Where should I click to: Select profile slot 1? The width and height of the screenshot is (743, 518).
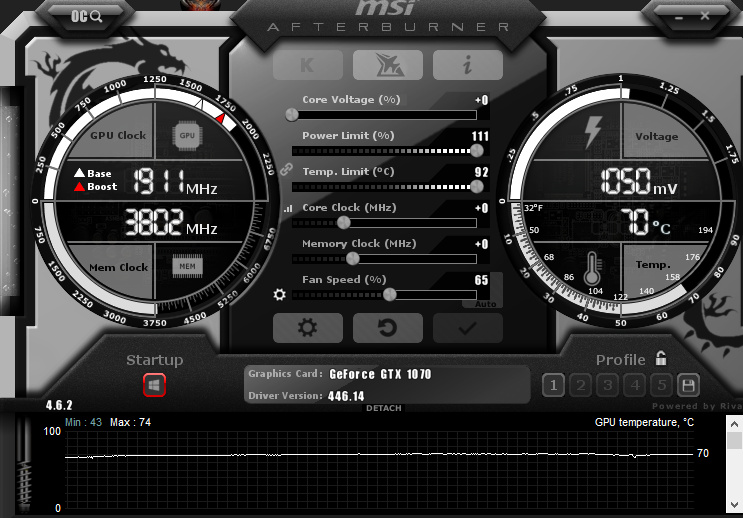(553, 385)
